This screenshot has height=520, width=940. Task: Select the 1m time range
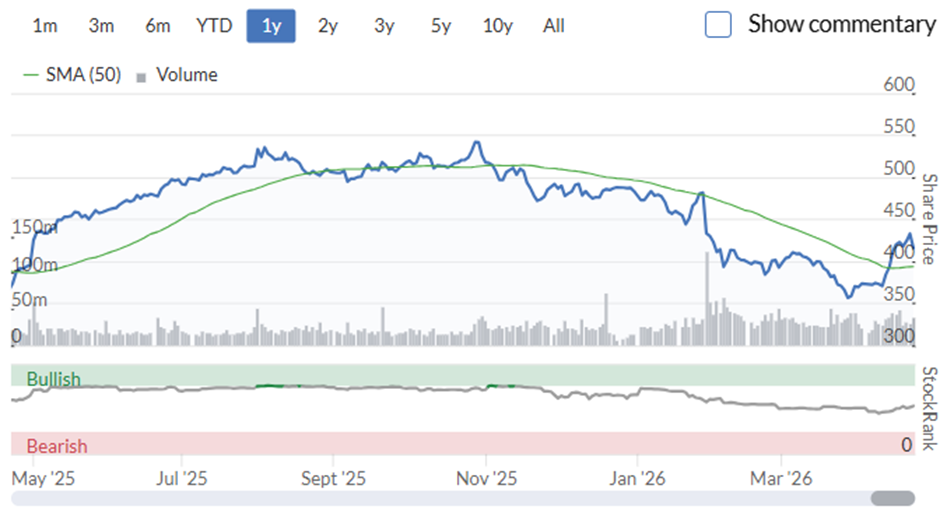45,26
